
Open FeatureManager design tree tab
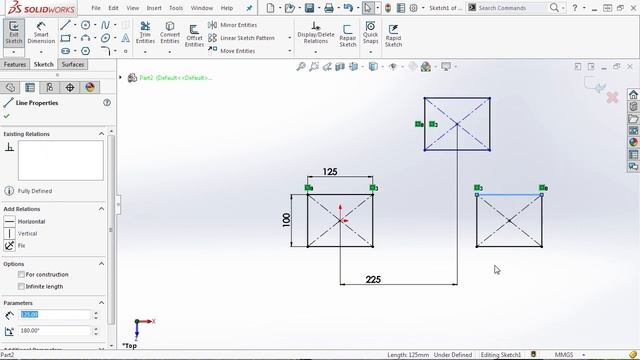click(10, 87)
